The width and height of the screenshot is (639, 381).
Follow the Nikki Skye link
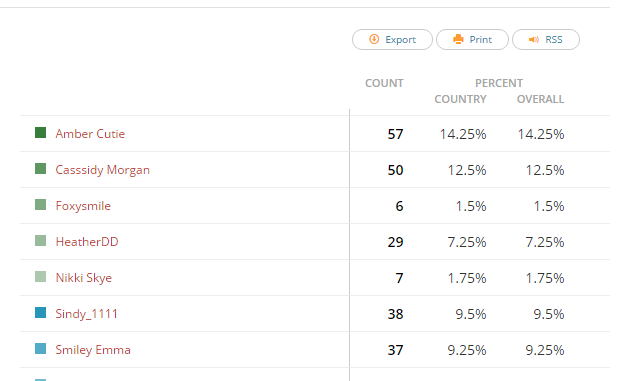click(x=84, y=278)
